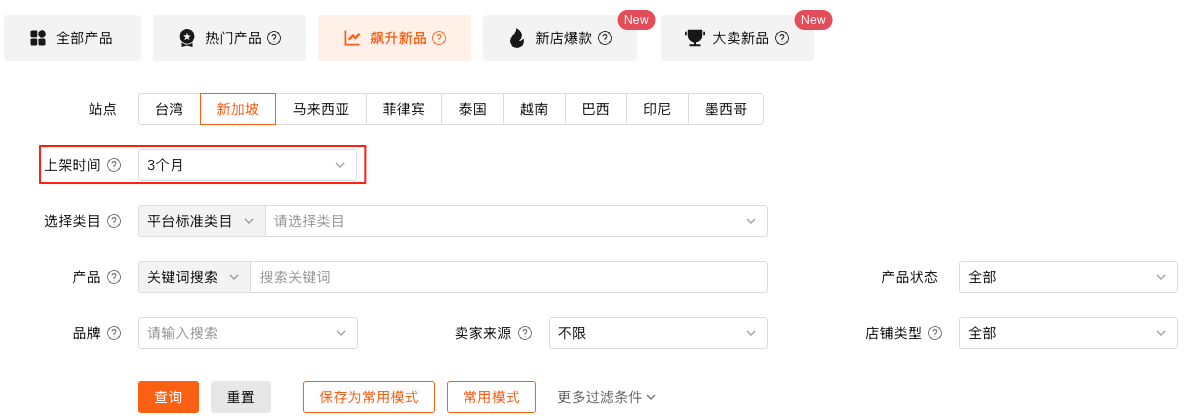Click help icon beside 飙升新品 tab
The width and height of the screenshot is (1194, 419).
point(439,38)
